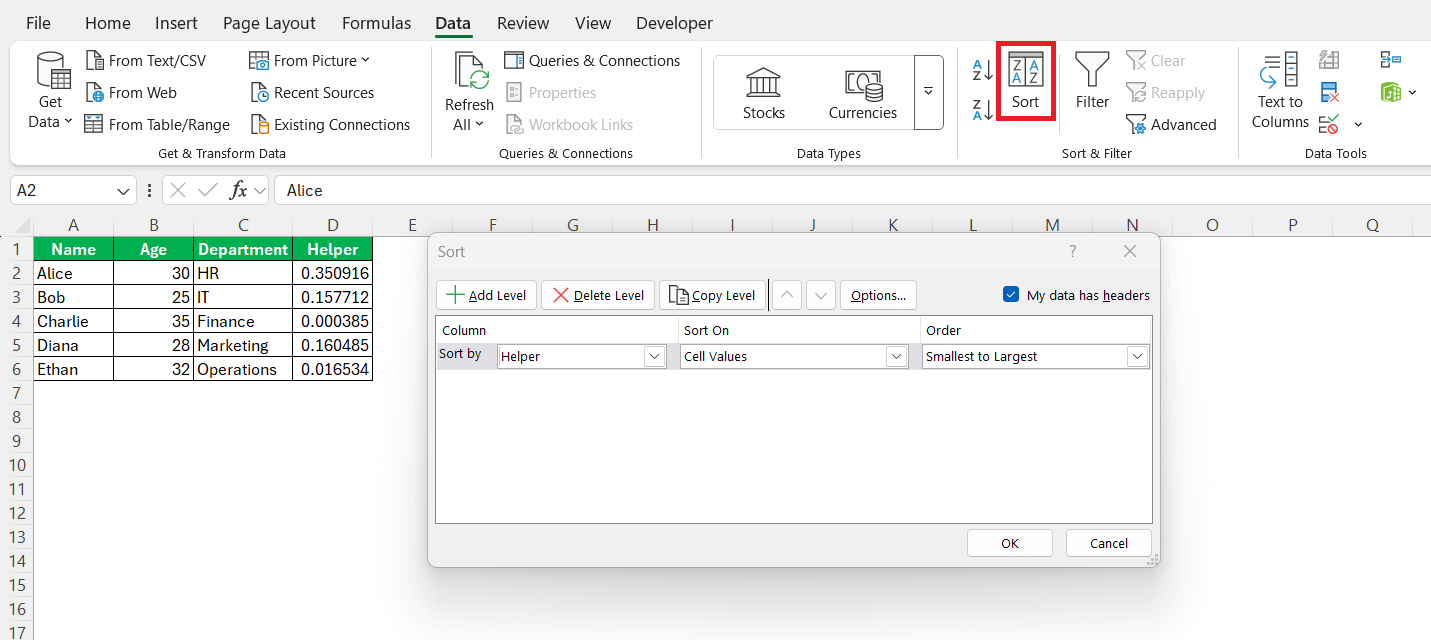The image size is (1431, 640).
Task: Select column D header
Action: coord(332,225)
